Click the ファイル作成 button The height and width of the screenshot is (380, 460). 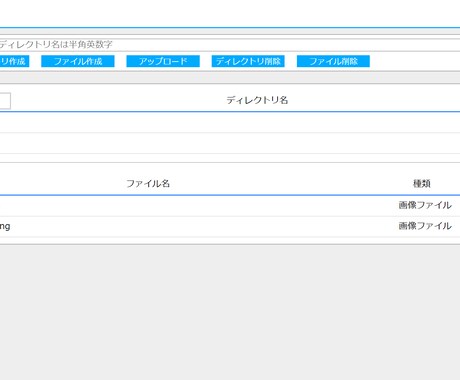coord(78,61)
